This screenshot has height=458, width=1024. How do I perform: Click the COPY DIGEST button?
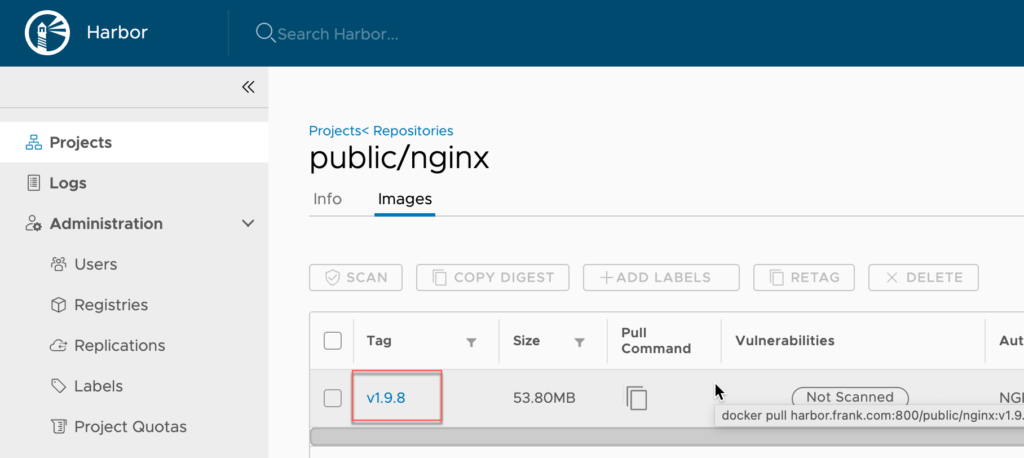point(493,278)
